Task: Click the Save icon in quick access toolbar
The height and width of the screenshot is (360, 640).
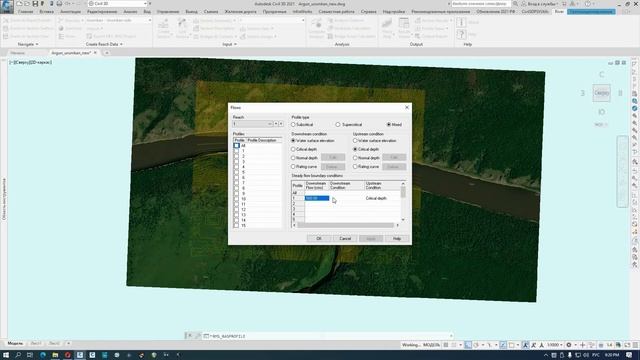Action: (35, 4)
